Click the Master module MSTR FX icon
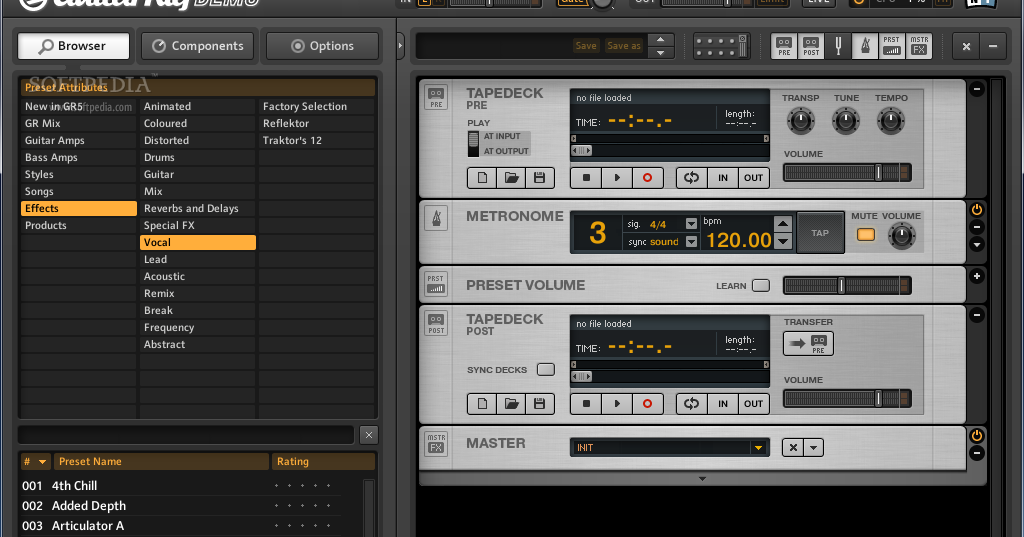Viewport: 1024px width, 537px height. pos(436,444)
